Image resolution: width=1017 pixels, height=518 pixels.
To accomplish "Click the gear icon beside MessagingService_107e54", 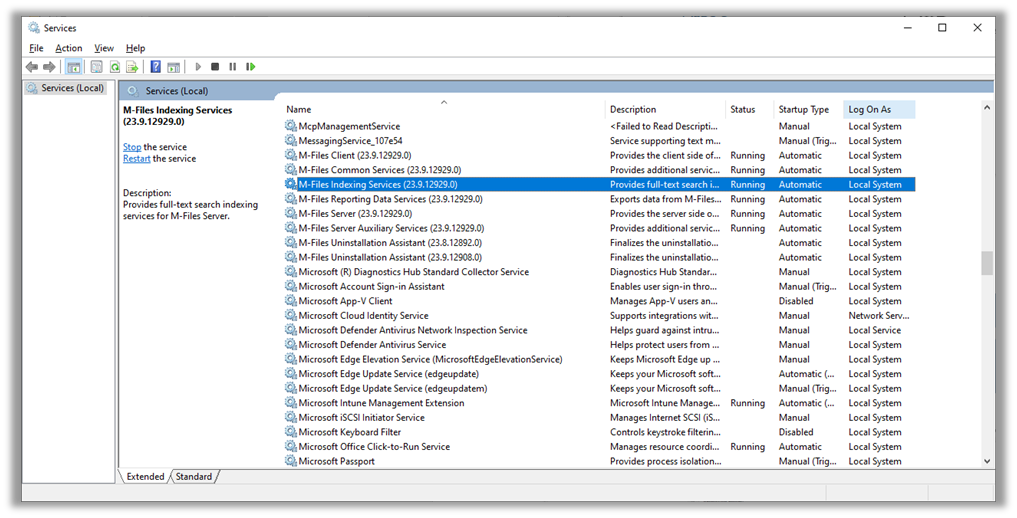I will click(x=291, y=140).
